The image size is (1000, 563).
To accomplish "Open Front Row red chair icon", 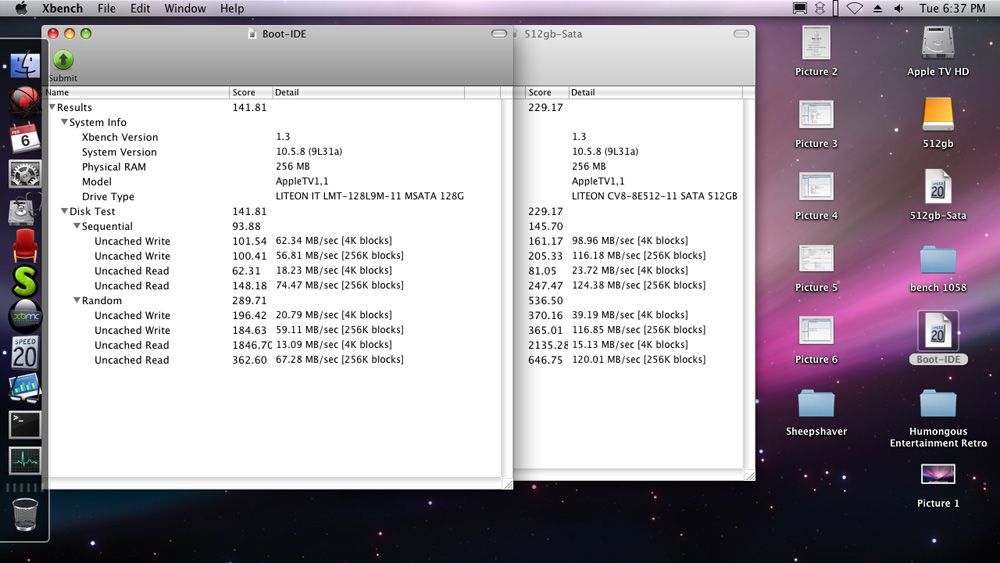I will [x=25, y=245].
